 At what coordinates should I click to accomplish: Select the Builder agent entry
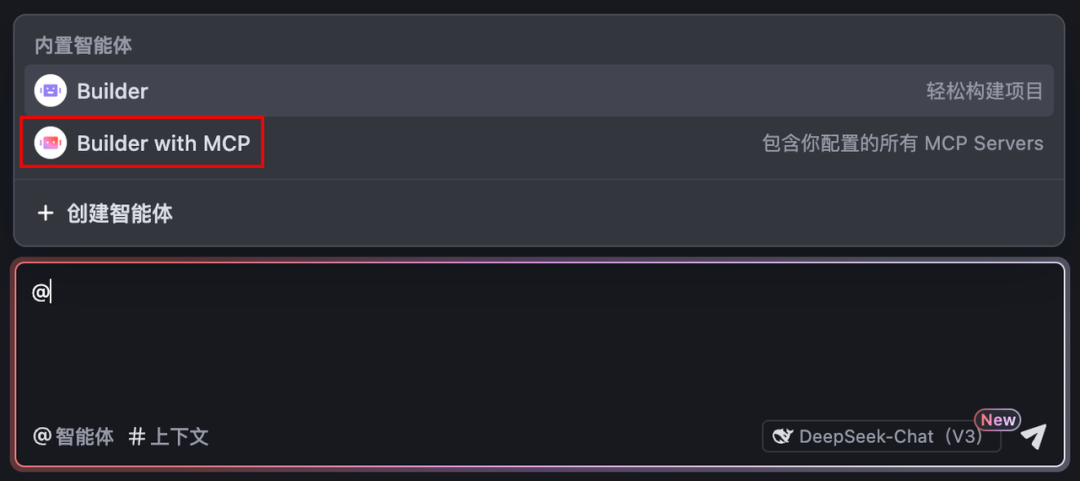coord(539,91)
